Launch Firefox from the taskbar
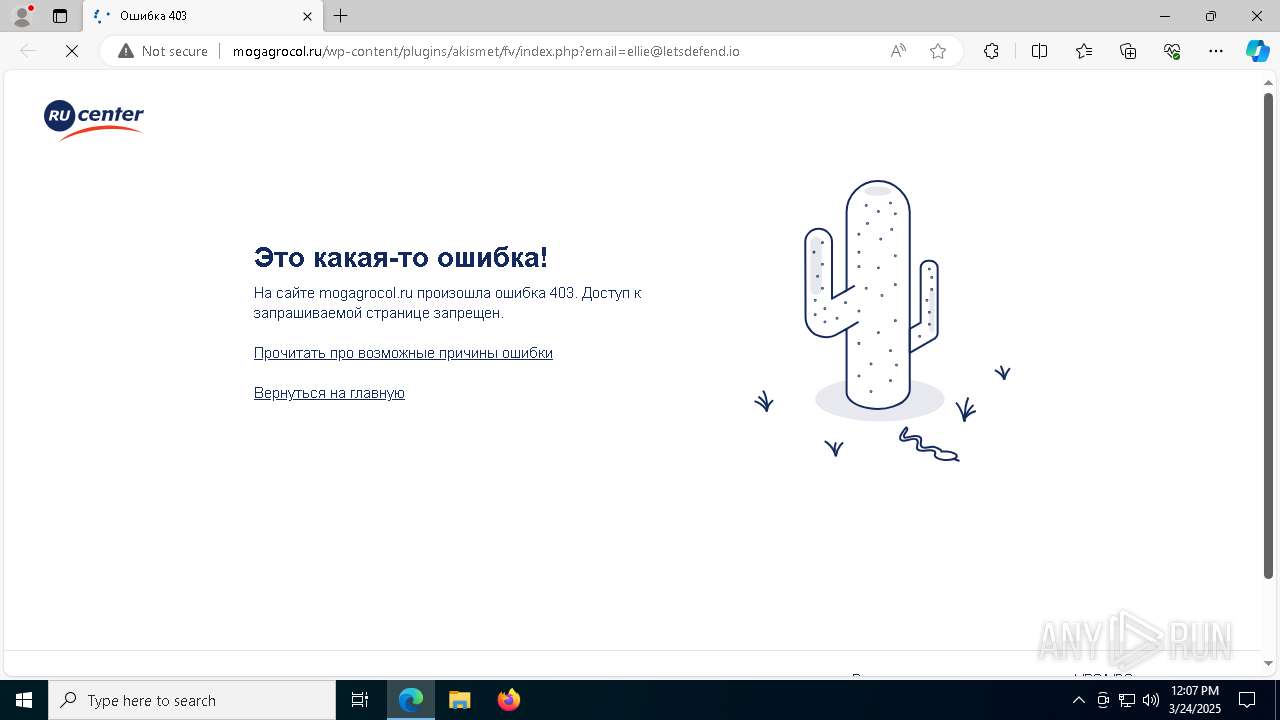Image resolution: width=1280 pixels, height=720 pixels. click(x=509, y=700)
